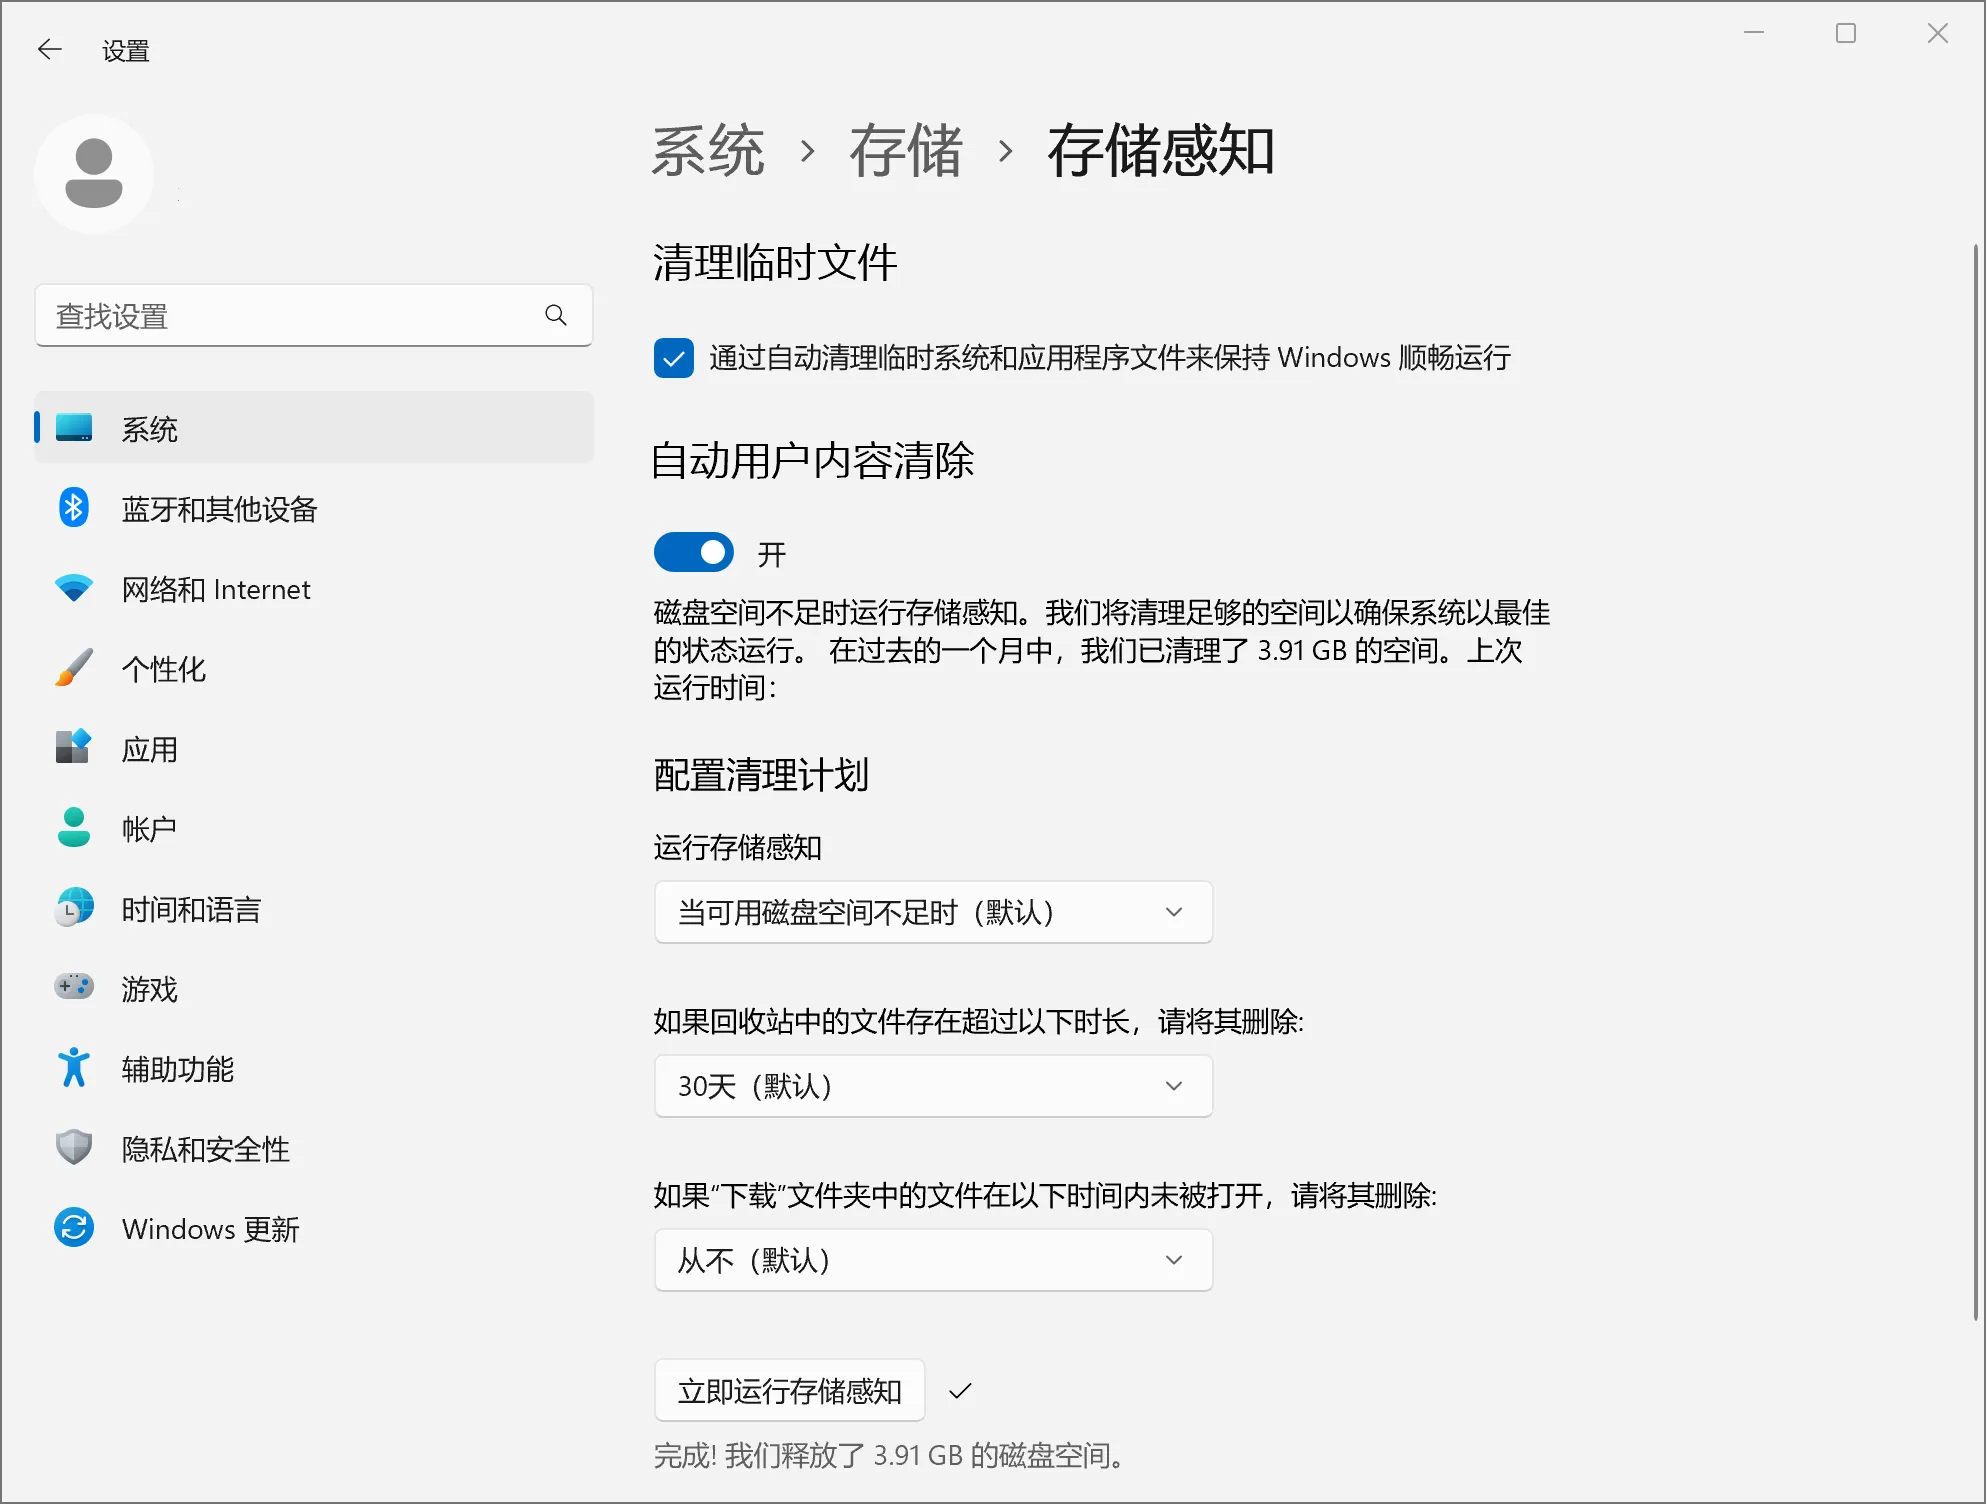Open 帐户 settings

314,828
